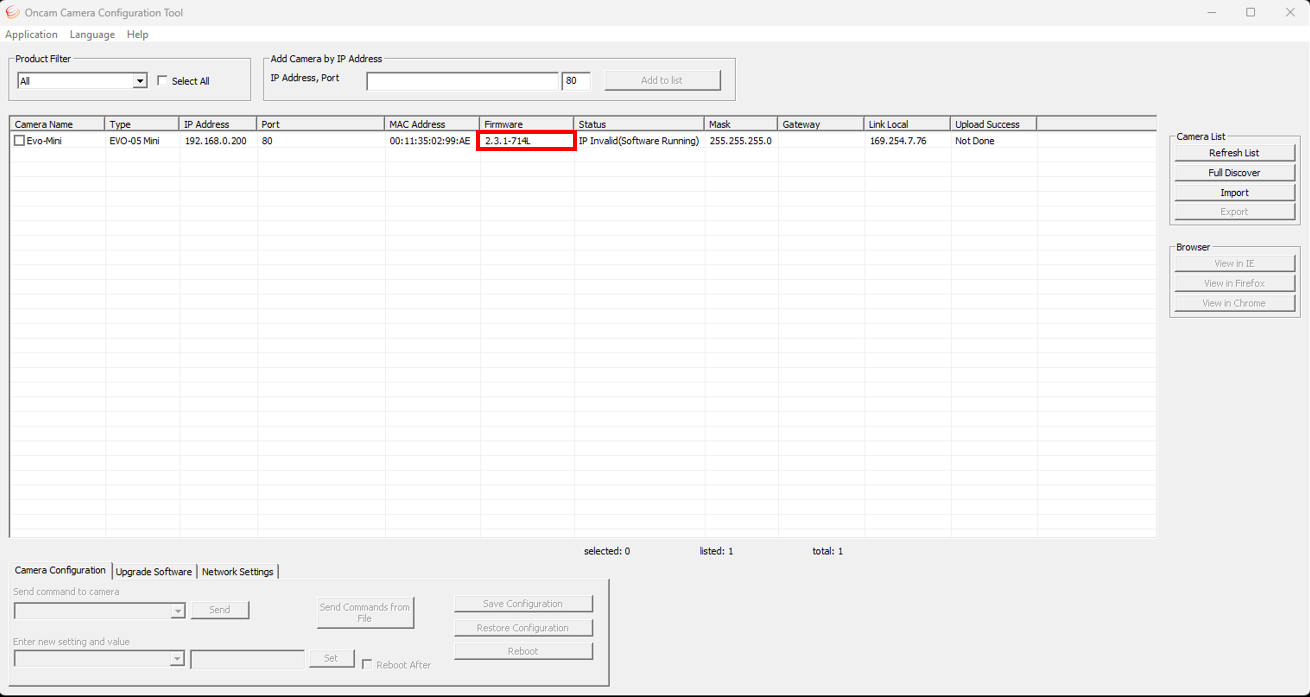This screenshot has width=1310, height=697.
Task: Click the Gateway column header
Action: (821, 124)
